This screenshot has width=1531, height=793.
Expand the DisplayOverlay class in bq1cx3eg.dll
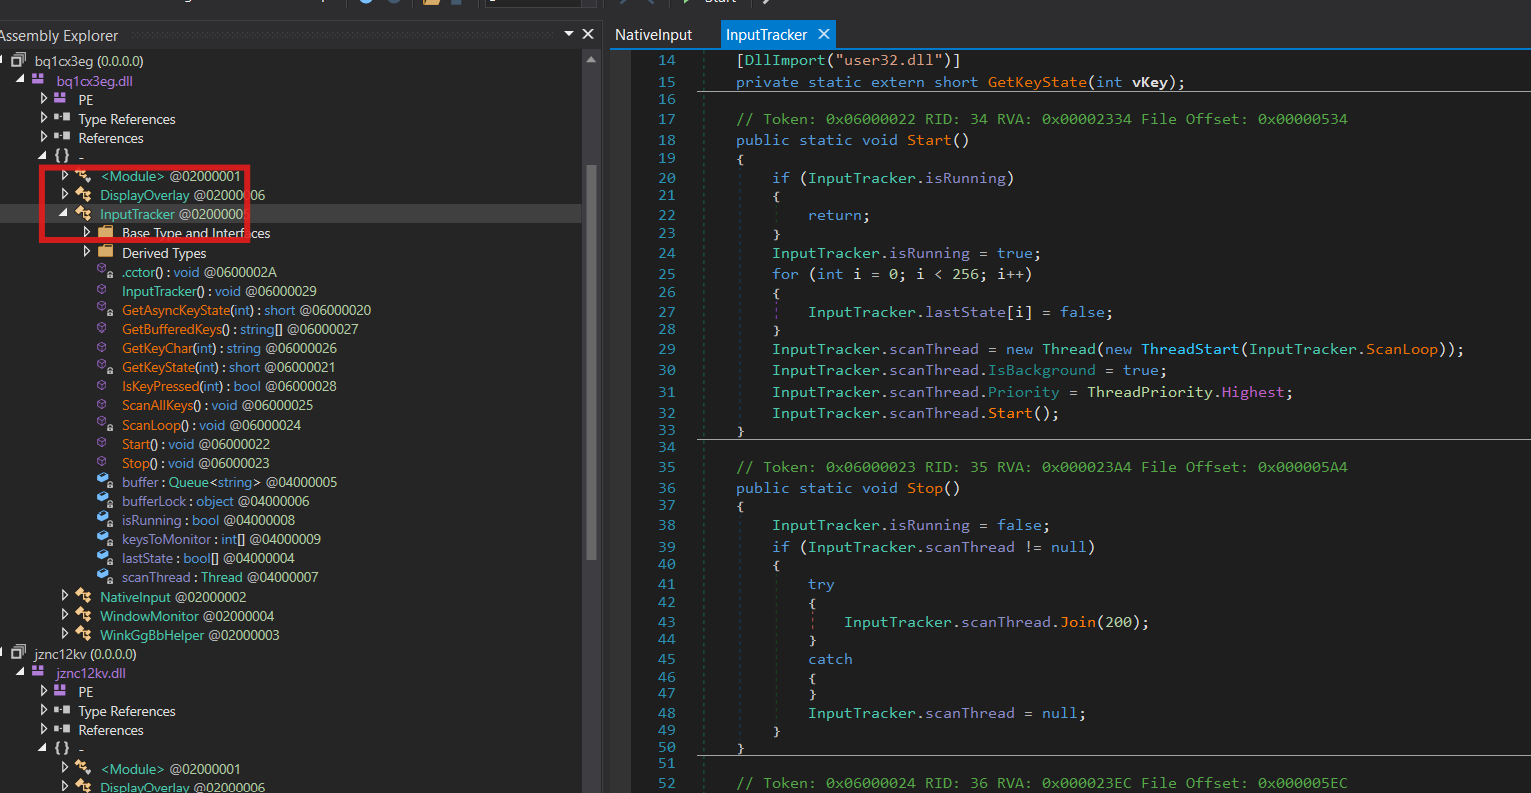coord(65,195)
